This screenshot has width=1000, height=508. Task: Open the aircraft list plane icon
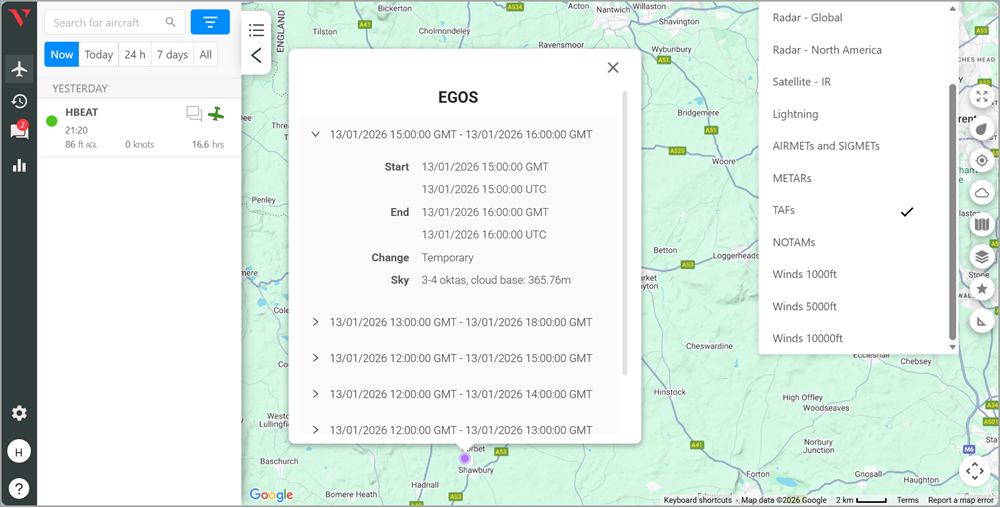click(x=18, y=69)
